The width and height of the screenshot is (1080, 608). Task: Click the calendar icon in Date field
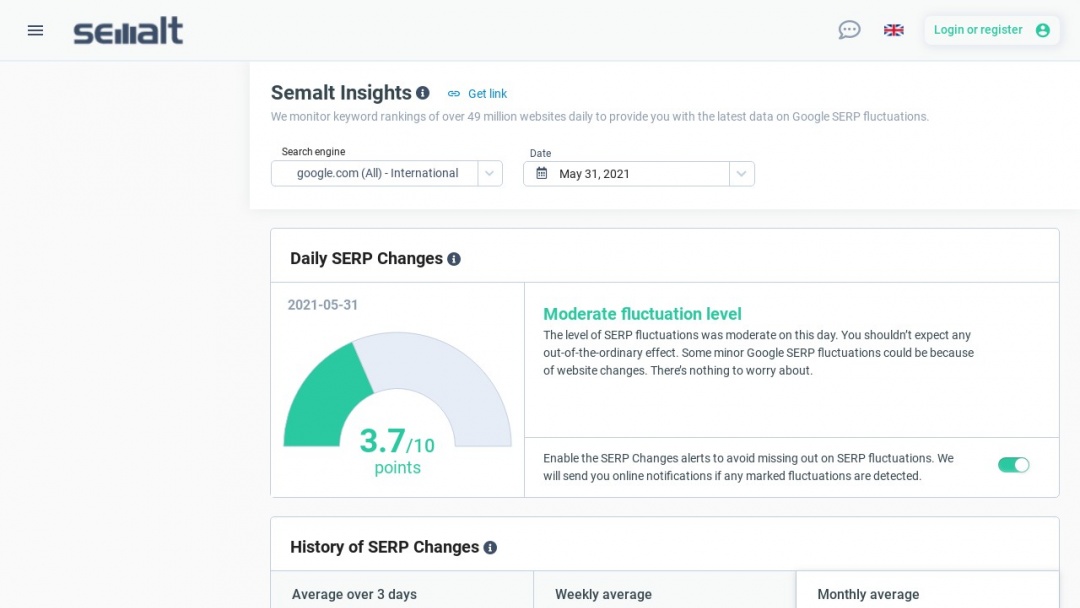542,173
